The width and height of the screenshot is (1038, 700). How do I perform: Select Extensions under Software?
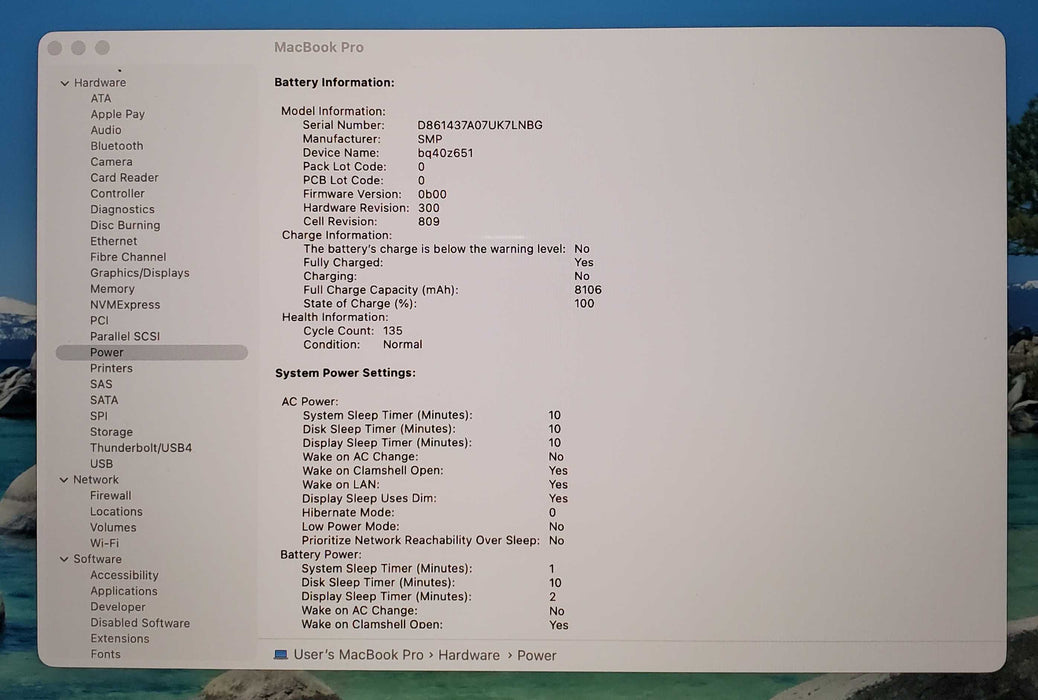[120, 638]
